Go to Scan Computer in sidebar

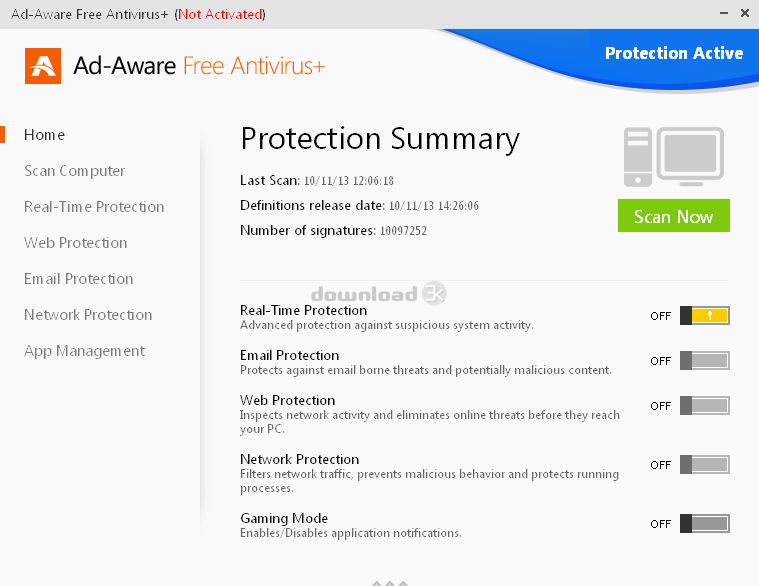[75, 171]
